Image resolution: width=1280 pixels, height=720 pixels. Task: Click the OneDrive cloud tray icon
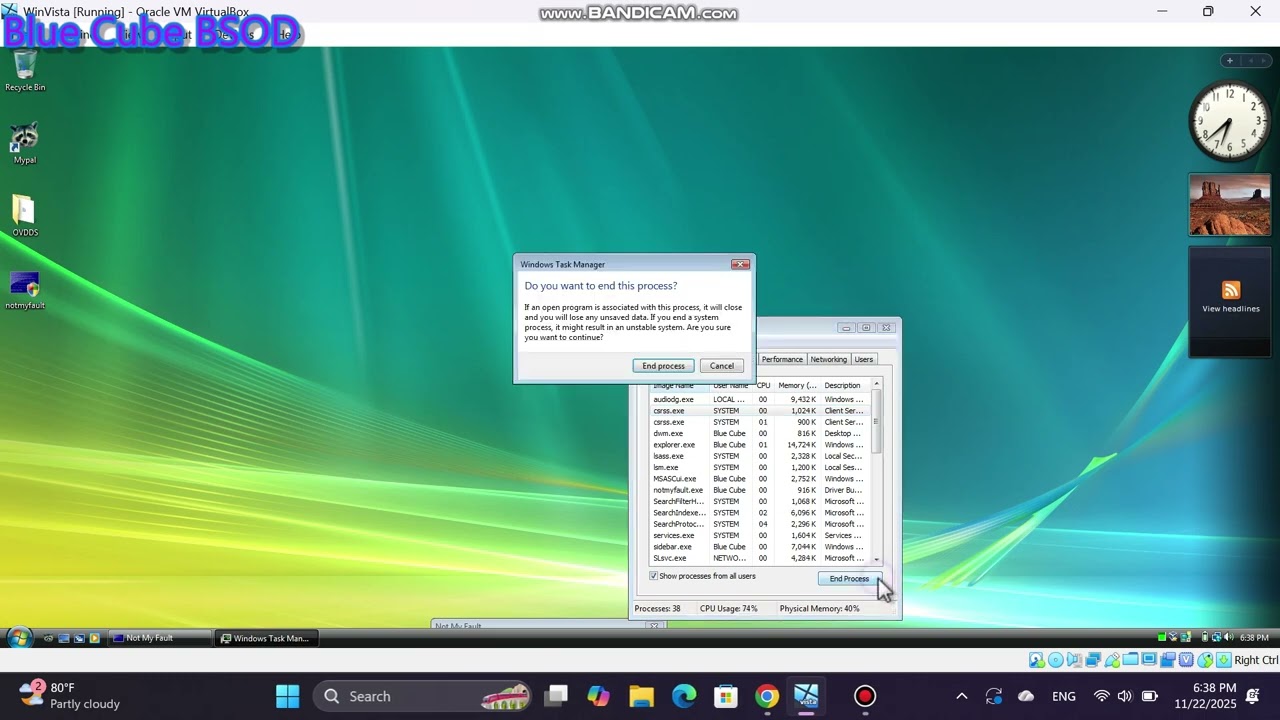click(x=1026, y=696)
